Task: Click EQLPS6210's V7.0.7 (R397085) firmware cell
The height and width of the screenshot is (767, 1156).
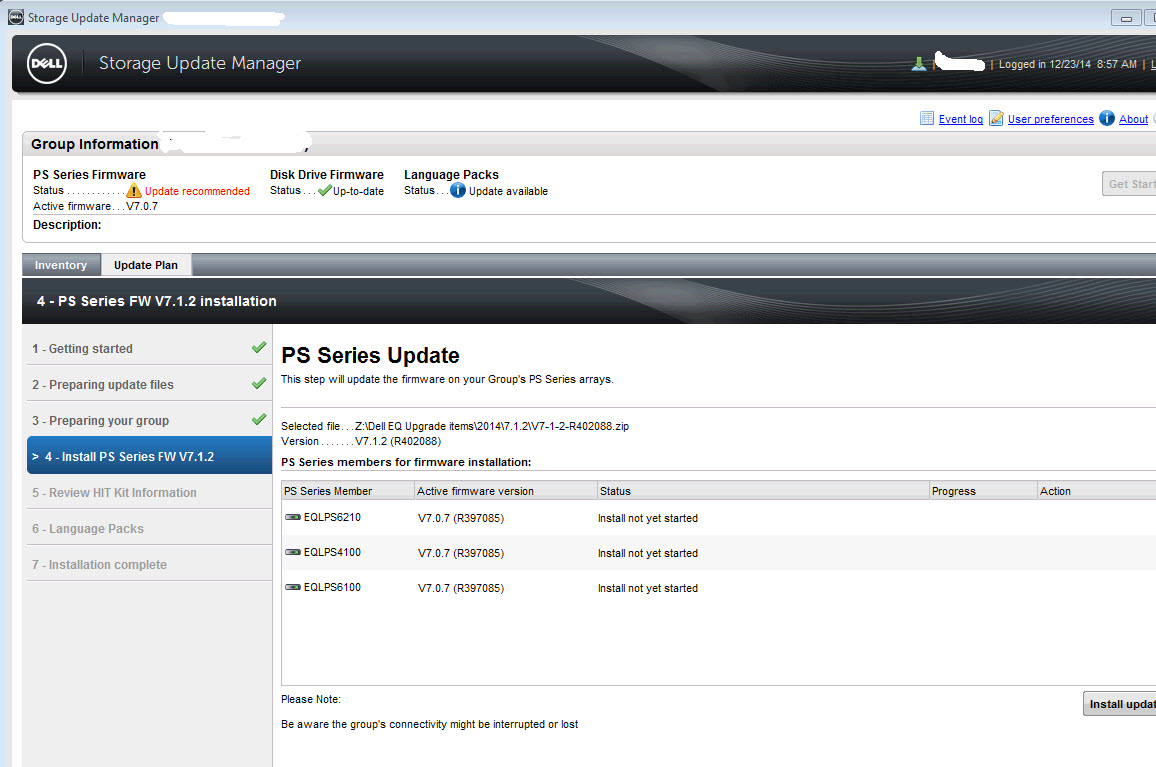Action: [461, 518]
